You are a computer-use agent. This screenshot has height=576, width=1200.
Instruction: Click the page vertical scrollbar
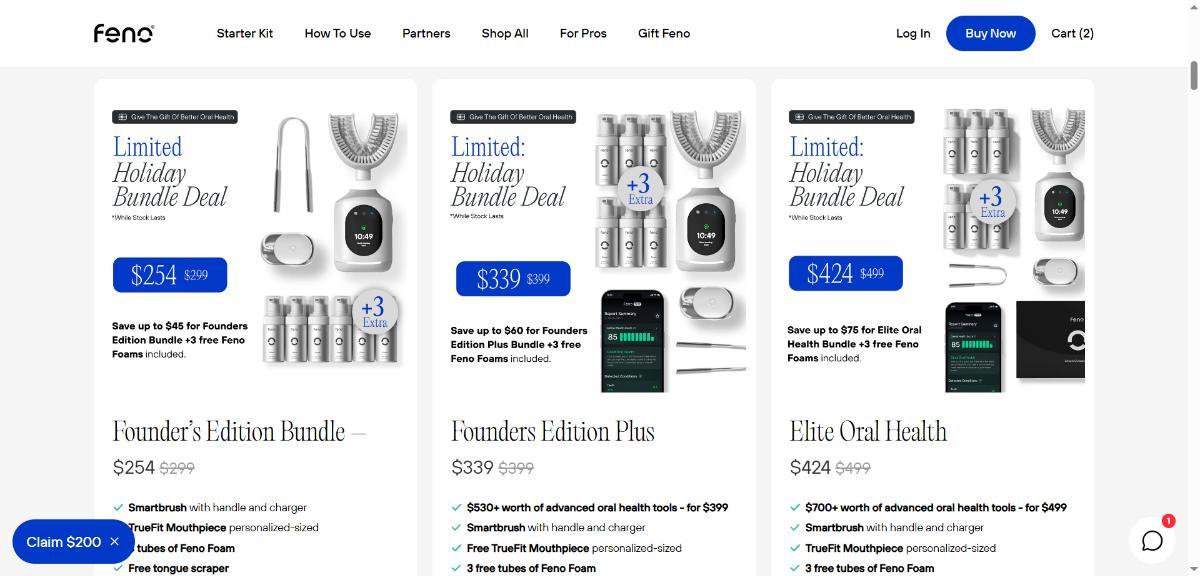point(1193,76)
